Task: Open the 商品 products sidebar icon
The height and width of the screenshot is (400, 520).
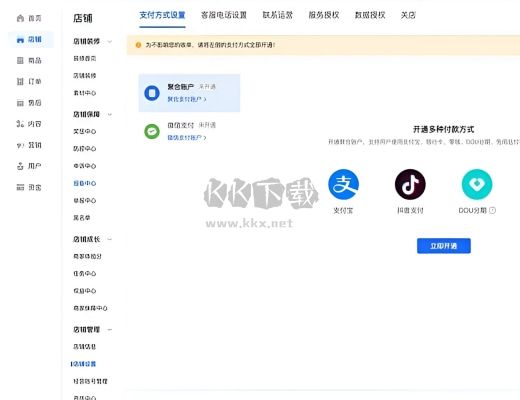Action: click(x=20, y=61)
